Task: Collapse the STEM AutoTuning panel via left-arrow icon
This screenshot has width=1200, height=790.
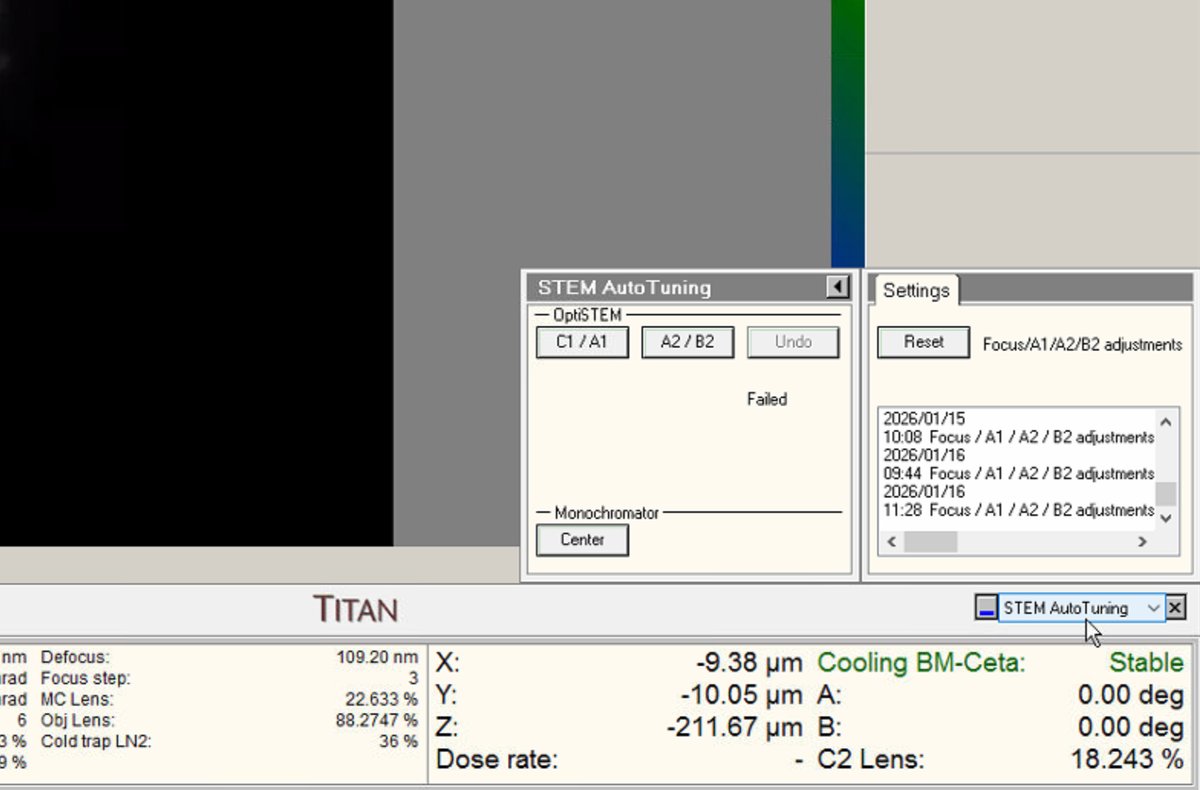Action: [x=836, y=287]
